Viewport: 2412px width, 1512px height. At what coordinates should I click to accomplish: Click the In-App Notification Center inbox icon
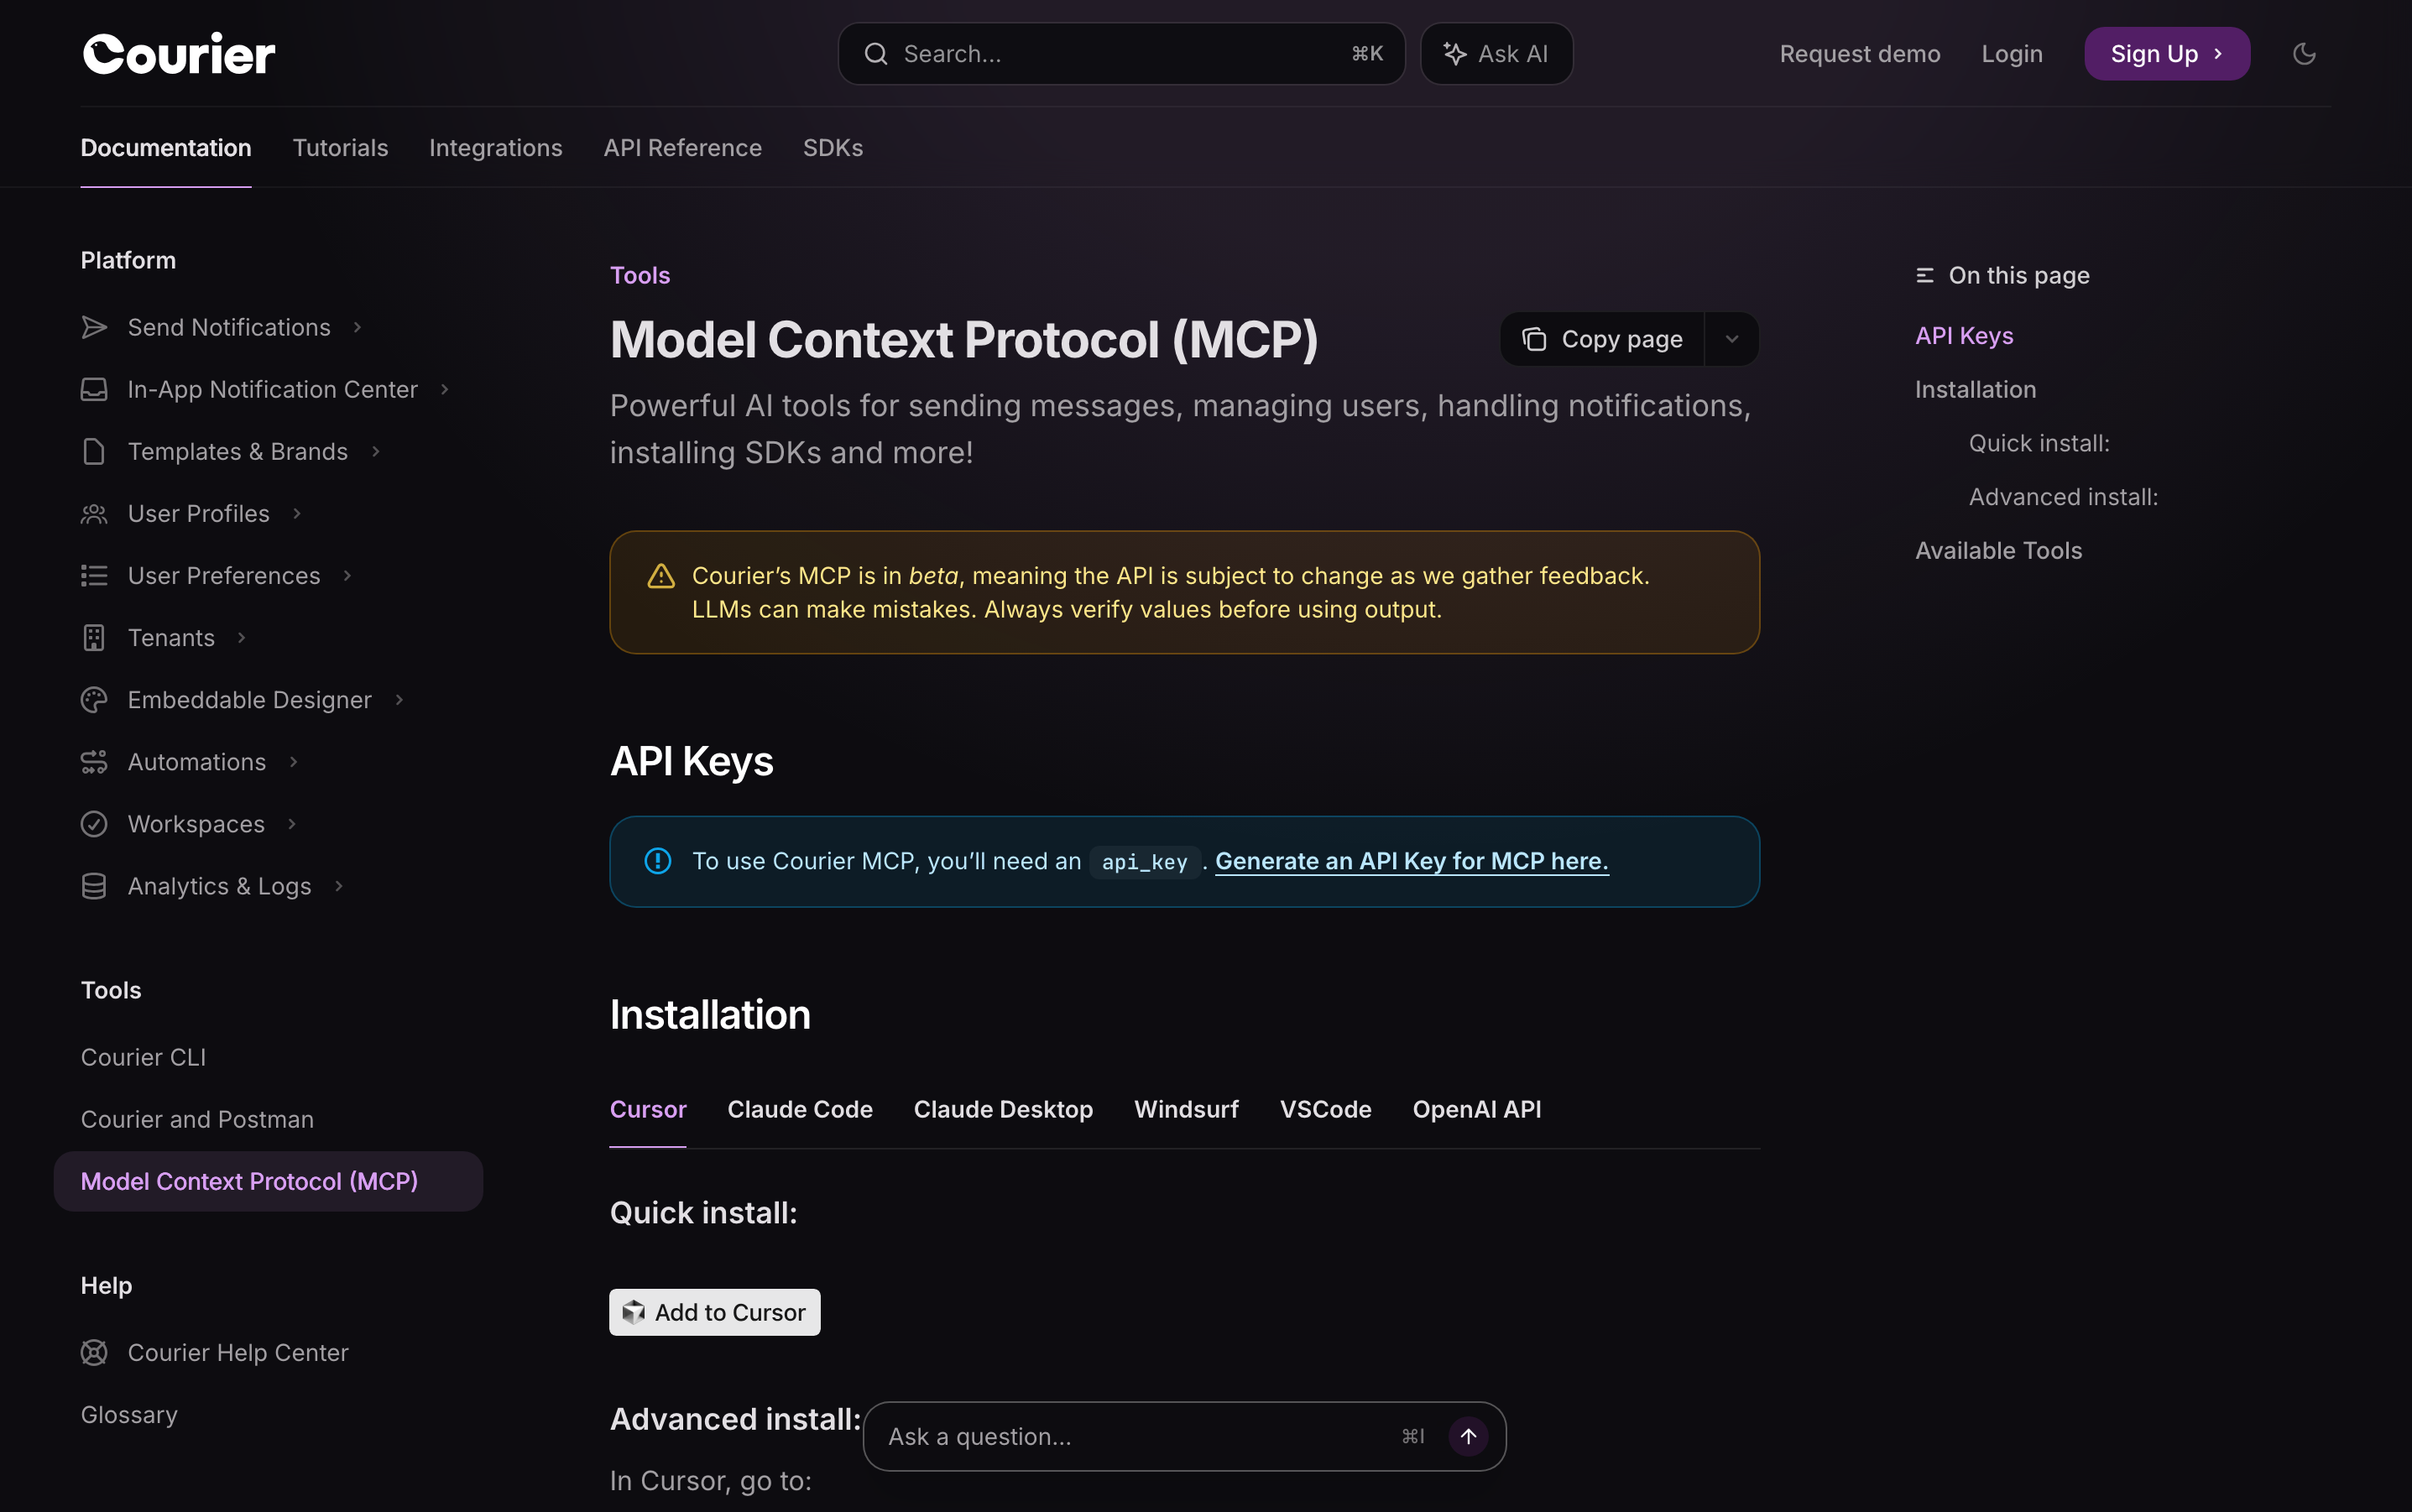tap(94, 389)
